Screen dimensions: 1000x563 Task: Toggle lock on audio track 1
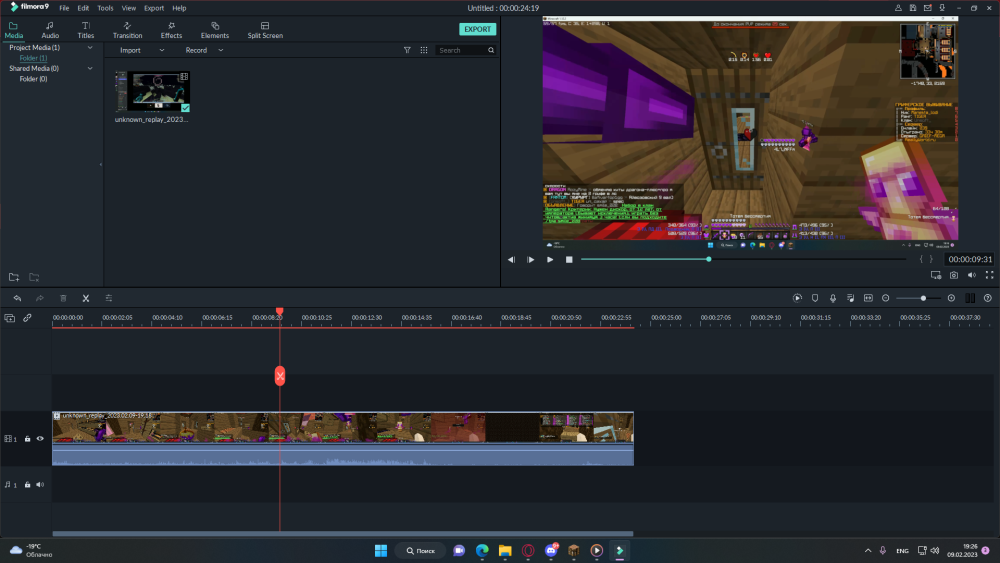[x=27, y=485]
